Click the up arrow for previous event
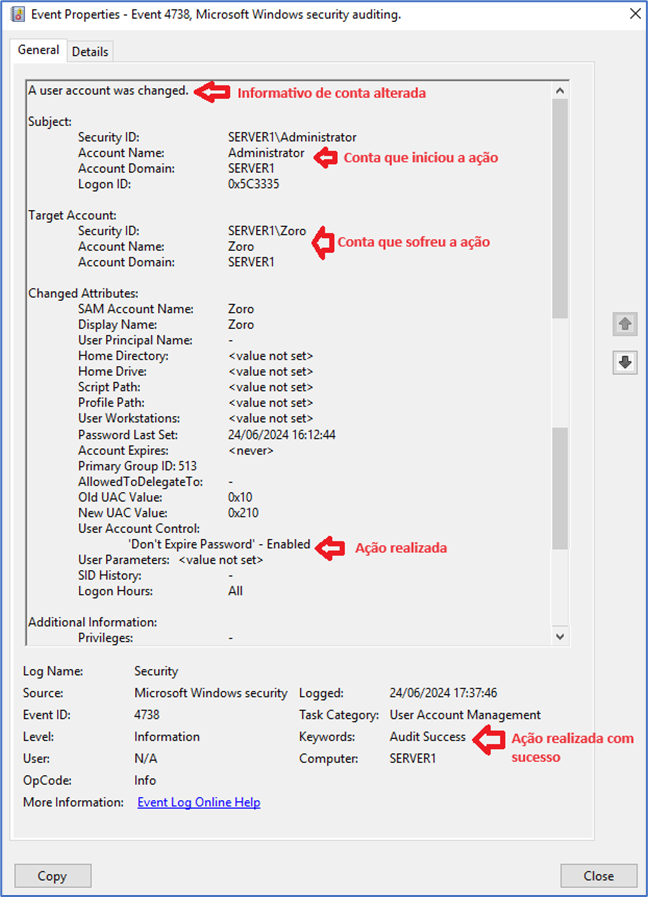The width and height of the screenshot is (648, 897). (625, 324)
